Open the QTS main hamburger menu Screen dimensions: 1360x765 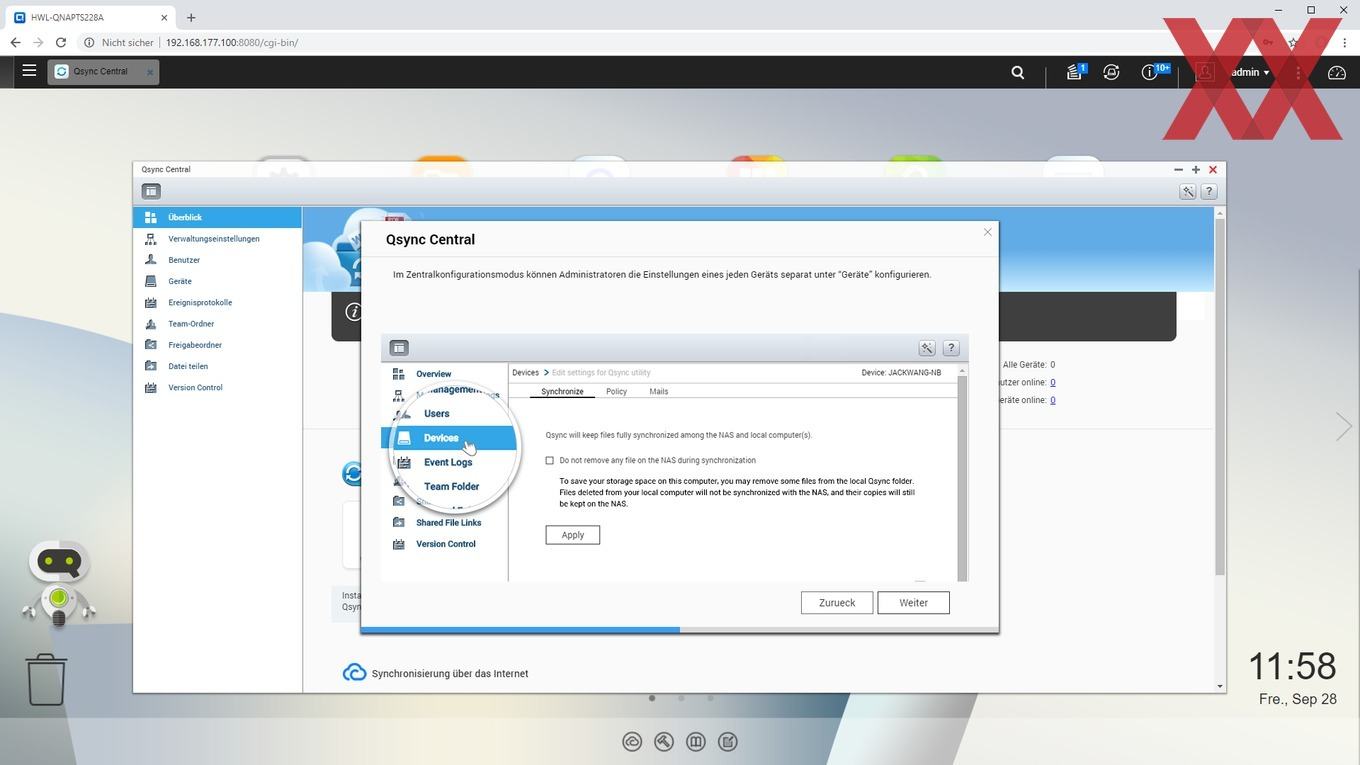[x=29, y=71]
